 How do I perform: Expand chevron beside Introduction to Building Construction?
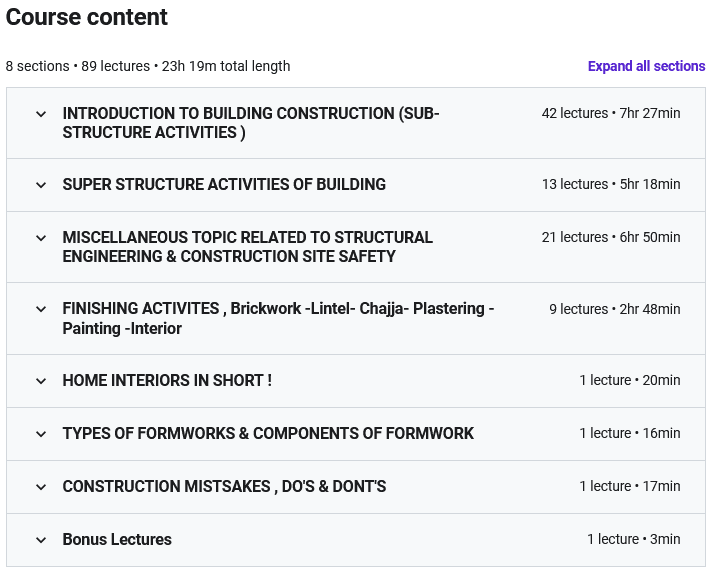coord(41,114)
